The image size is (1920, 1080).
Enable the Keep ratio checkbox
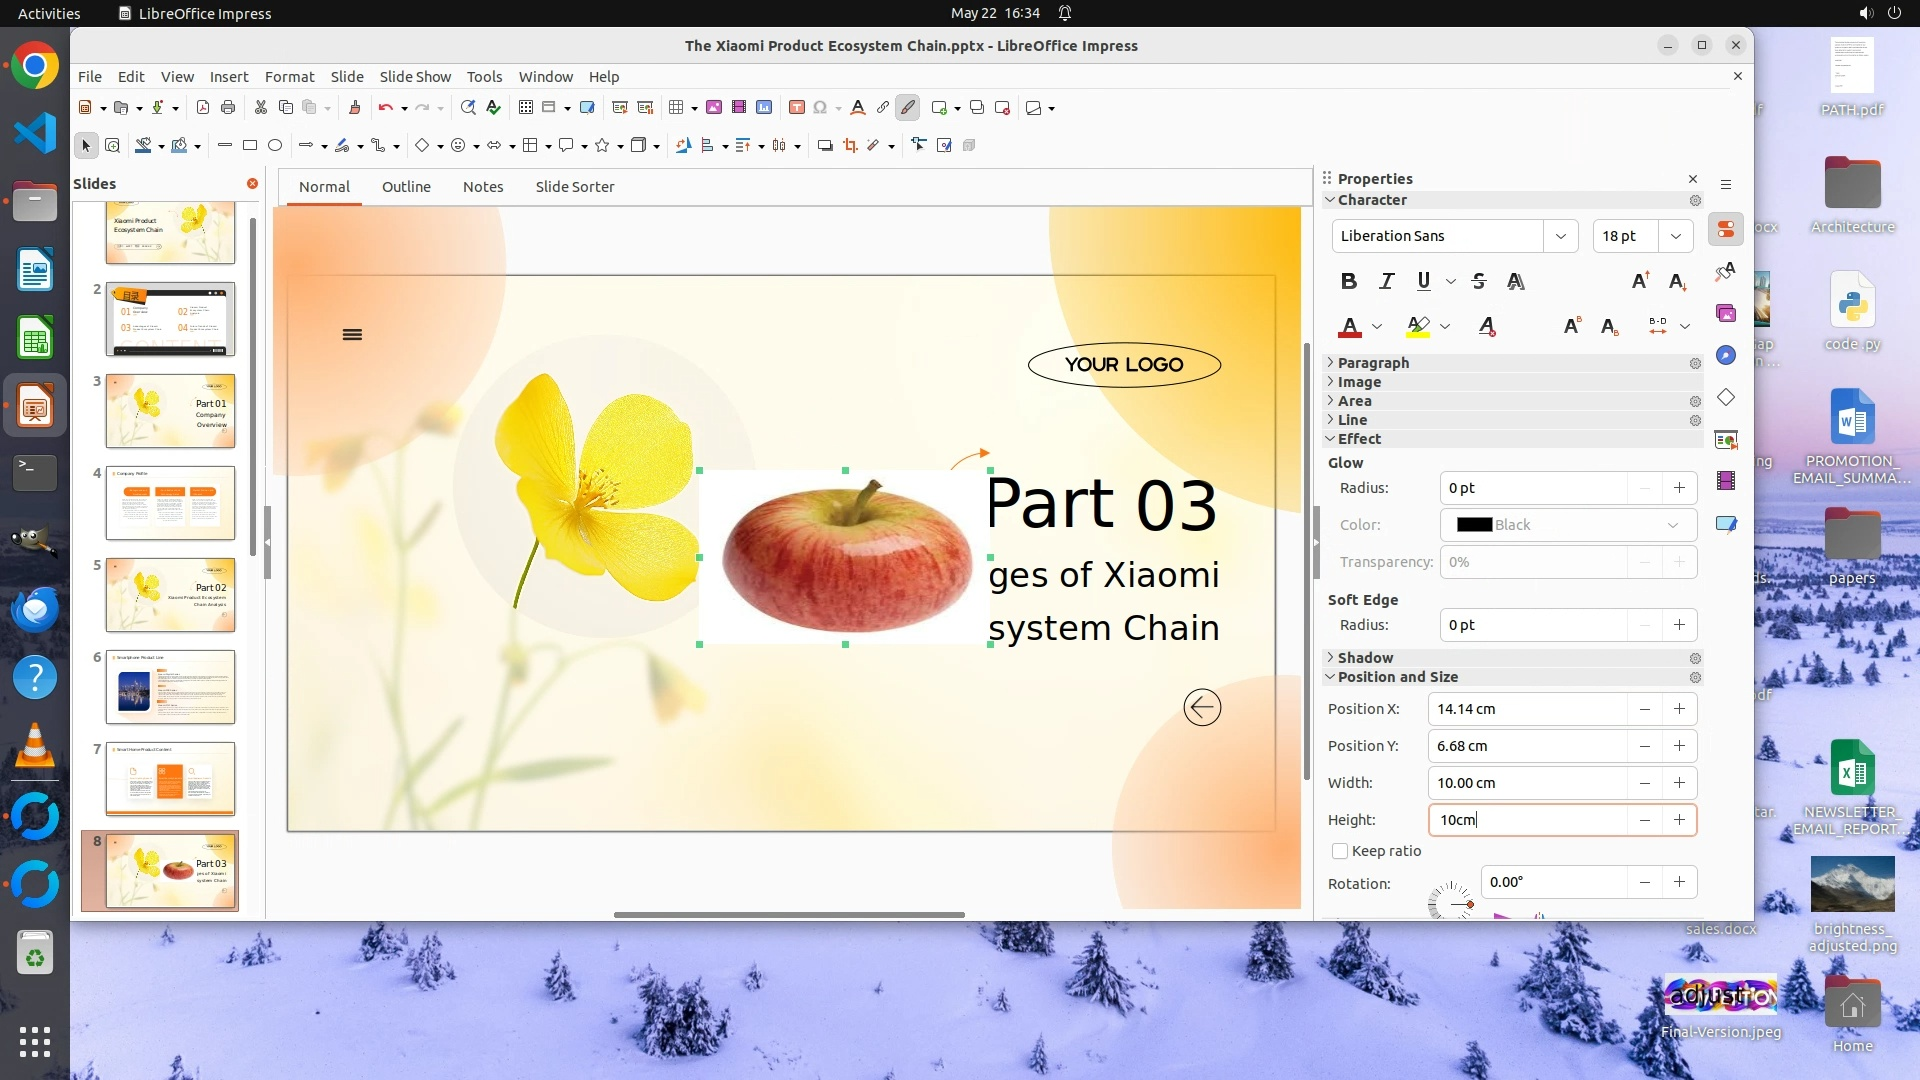coord(1340,851)
